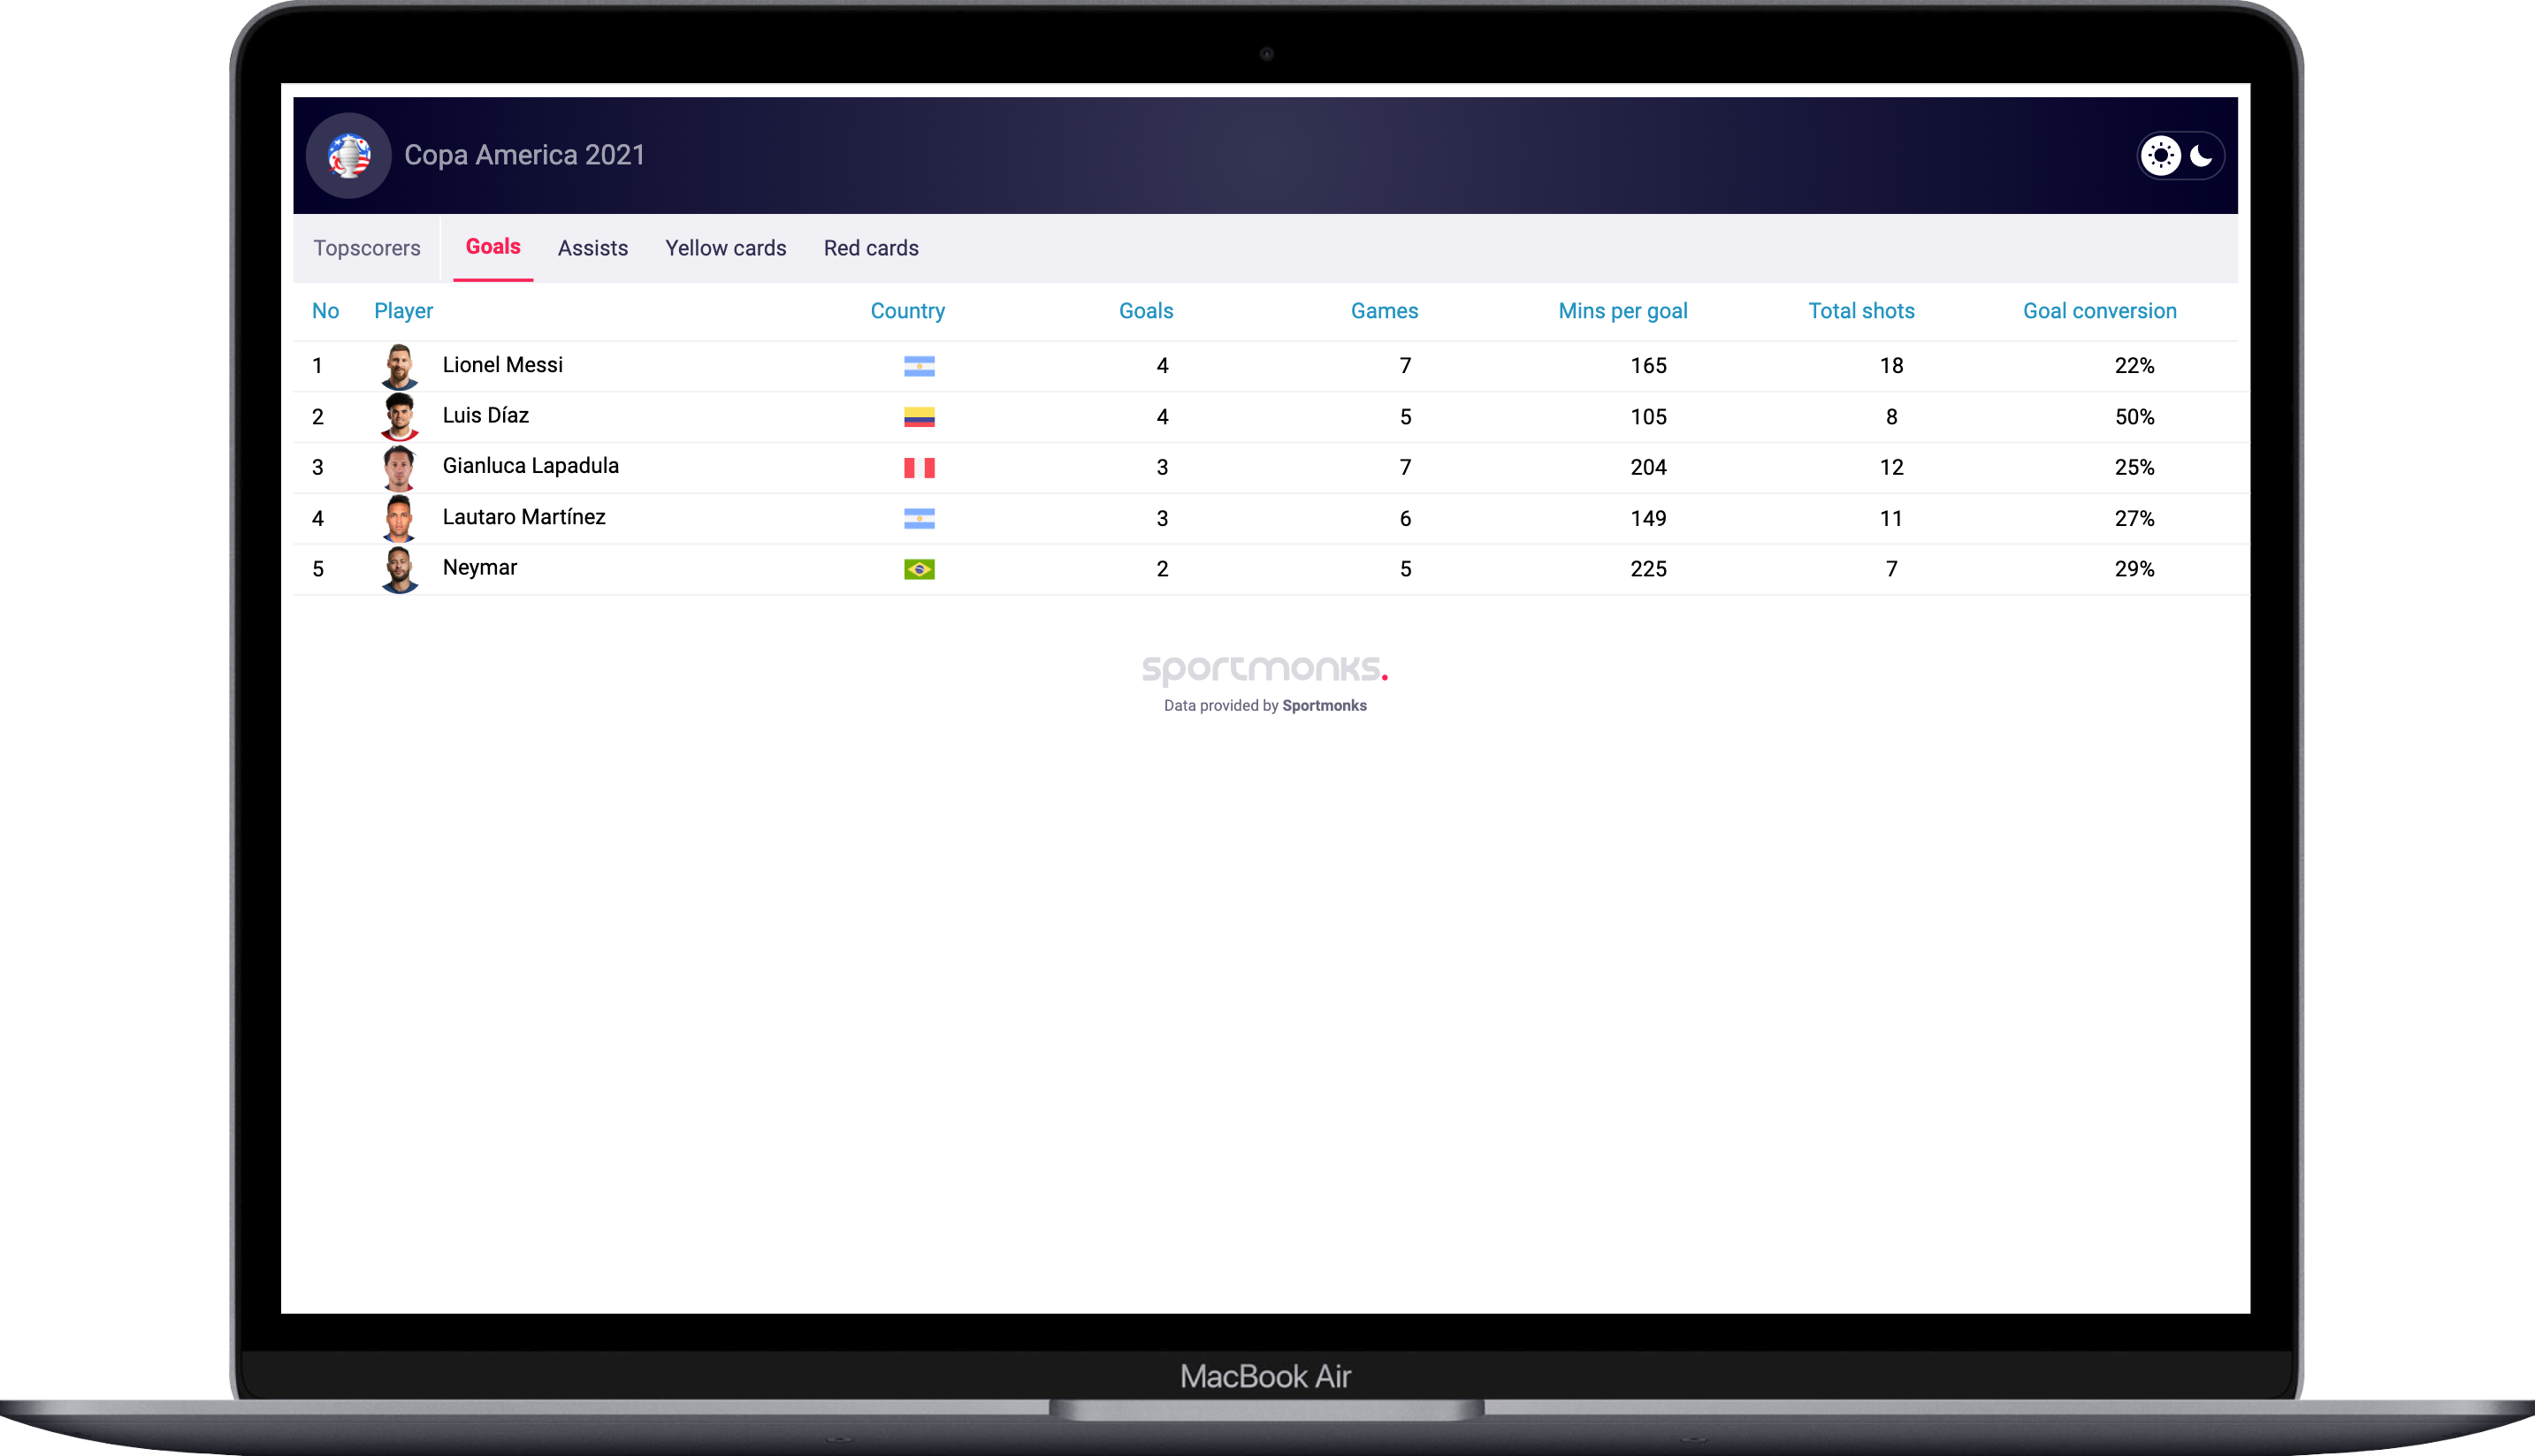
Task: Switch to light mode sun icon
Action: click(2161, 156)
